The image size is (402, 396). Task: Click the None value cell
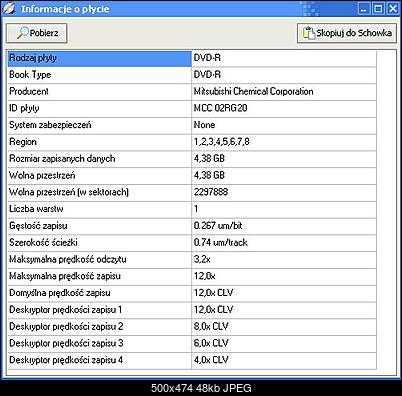pos(284,125)
